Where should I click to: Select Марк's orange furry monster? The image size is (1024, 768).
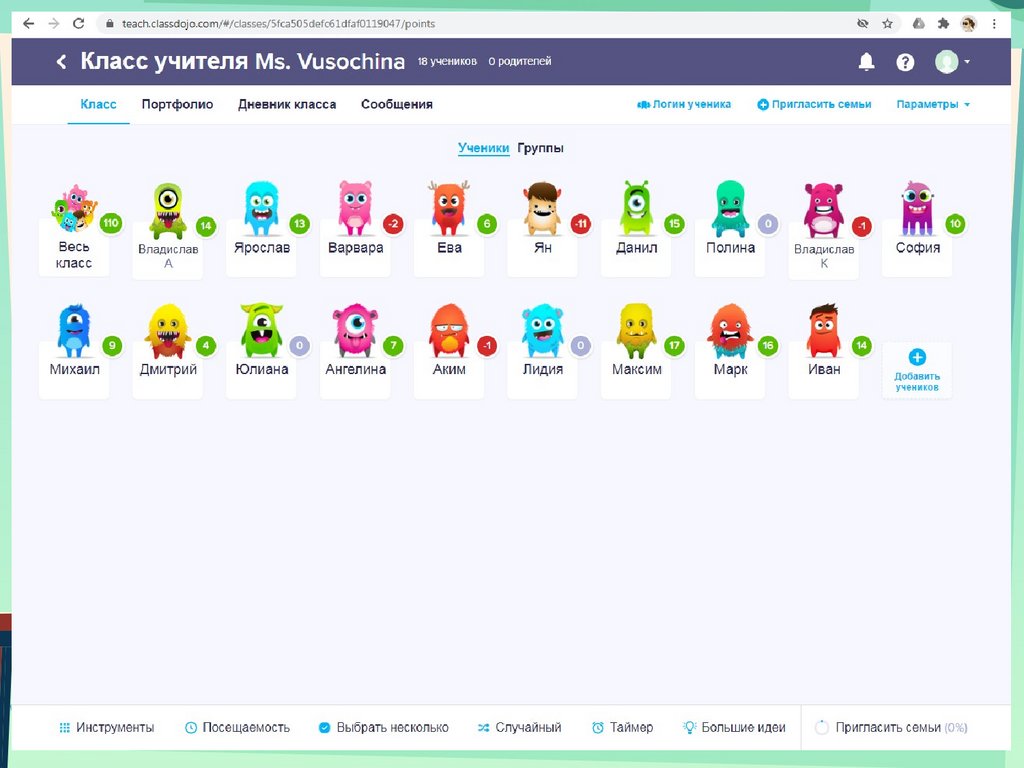click(730, 330)
